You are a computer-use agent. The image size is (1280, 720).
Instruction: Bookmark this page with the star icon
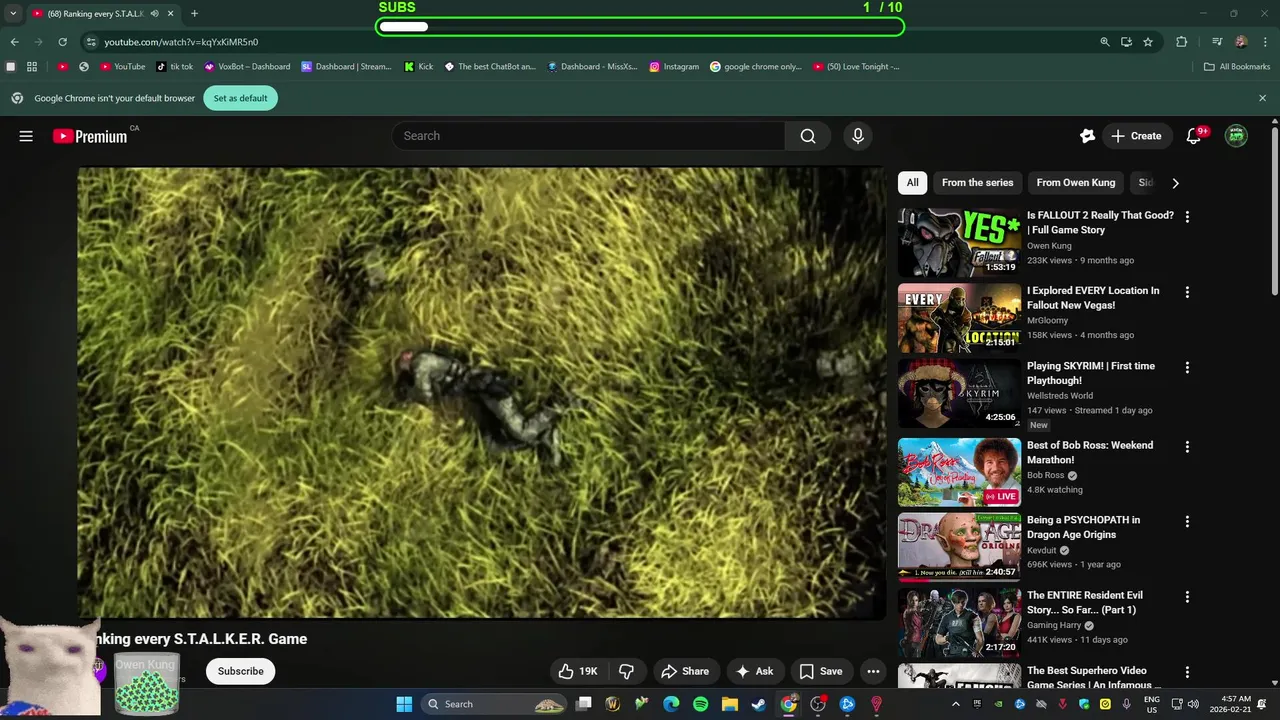point(1148,42)
